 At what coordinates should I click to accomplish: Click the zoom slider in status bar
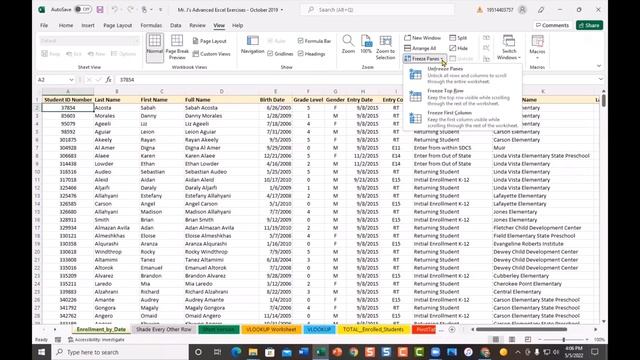[x=564, y=340]
